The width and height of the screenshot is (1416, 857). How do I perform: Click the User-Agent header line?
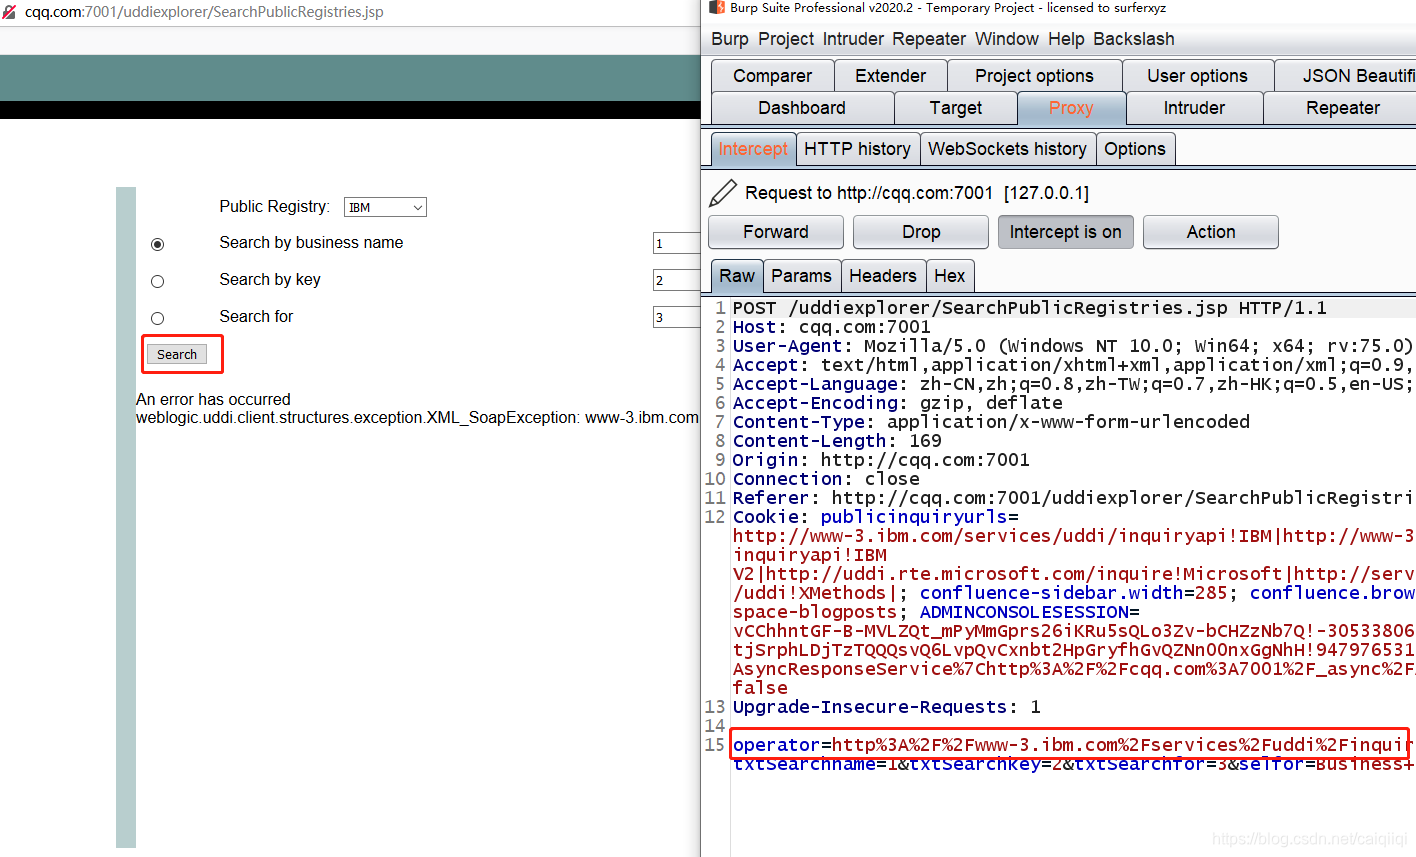(1073, 346)
